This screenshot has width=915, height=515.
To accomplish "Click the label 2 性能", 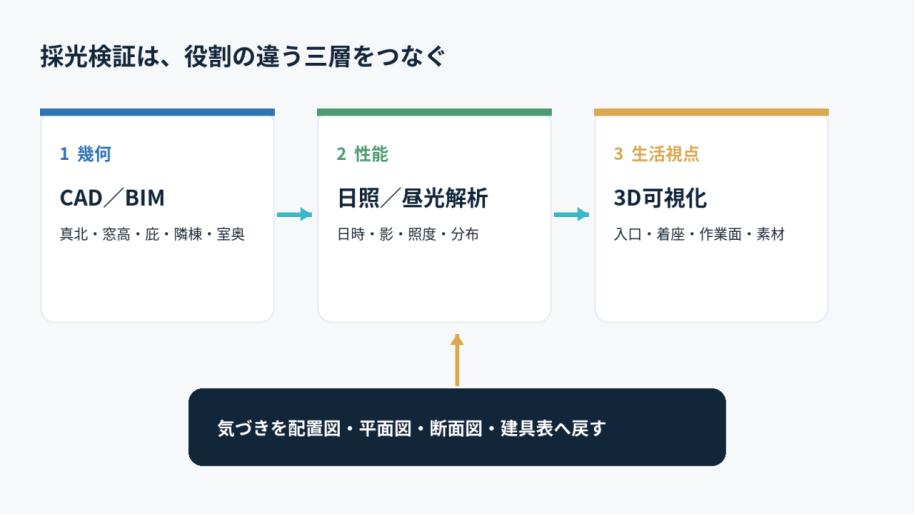I will pyautogui.click(x=362, y=154).
